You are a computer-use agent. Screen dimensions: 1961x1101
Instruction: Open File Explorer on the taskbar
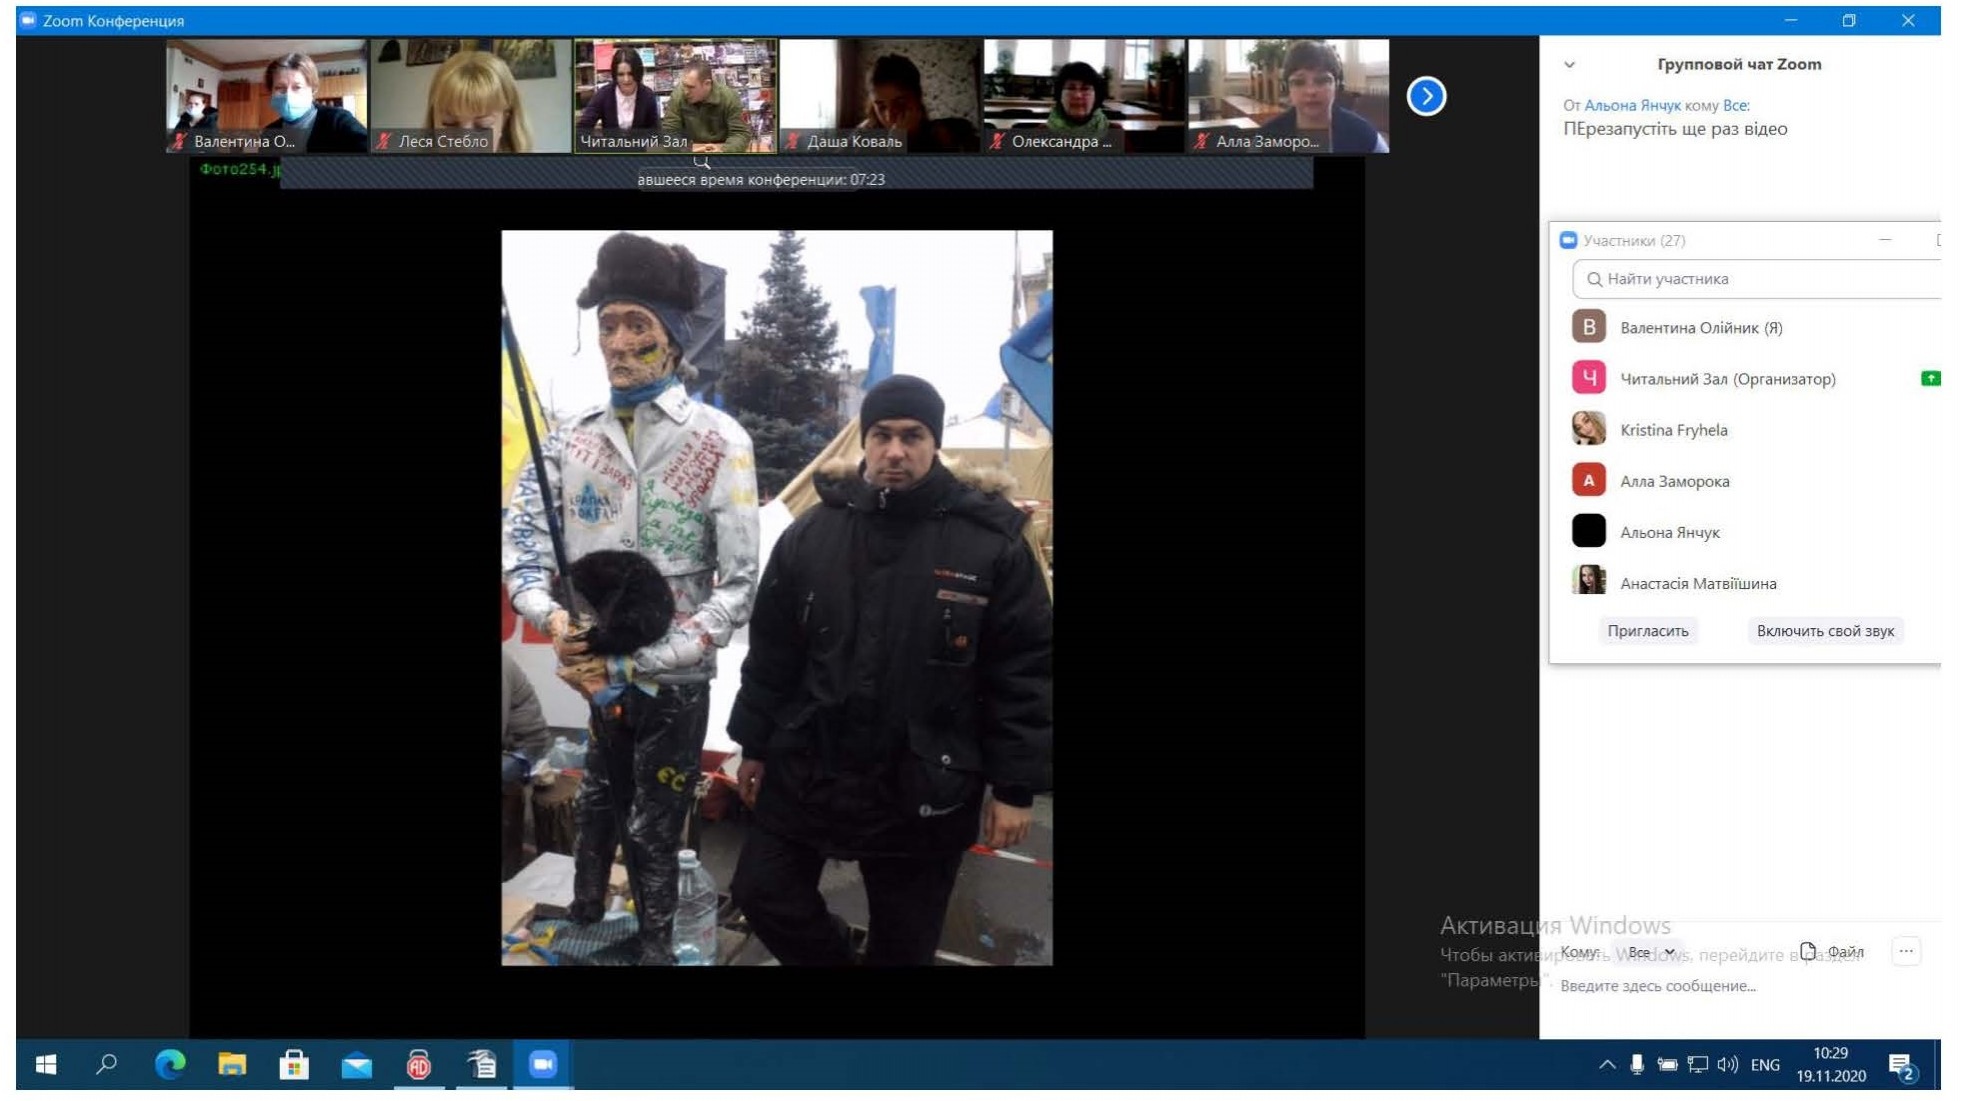tap(232, 1064)
